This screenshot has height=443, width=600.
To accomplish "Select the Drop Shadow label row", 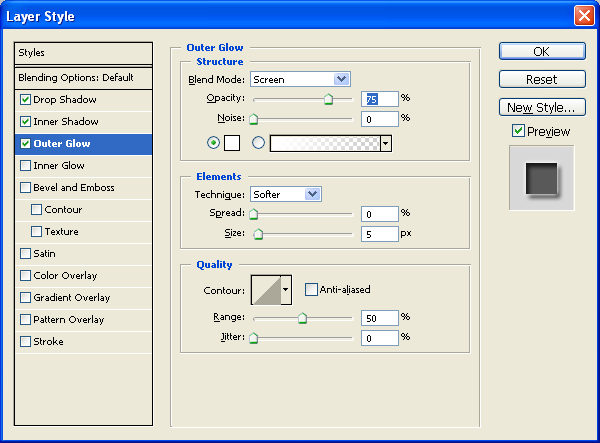I will point(83,100).
